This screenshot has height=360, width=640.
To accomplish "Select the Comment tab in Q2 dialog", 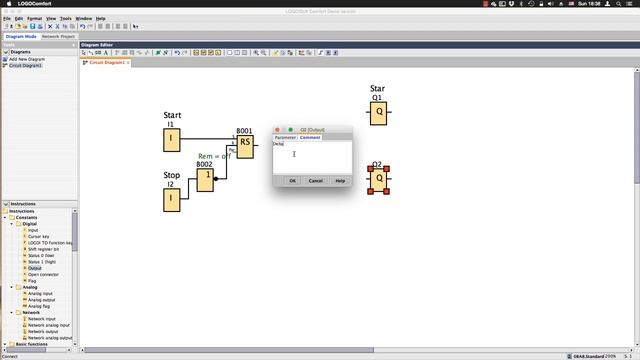I will click(310, 138).
